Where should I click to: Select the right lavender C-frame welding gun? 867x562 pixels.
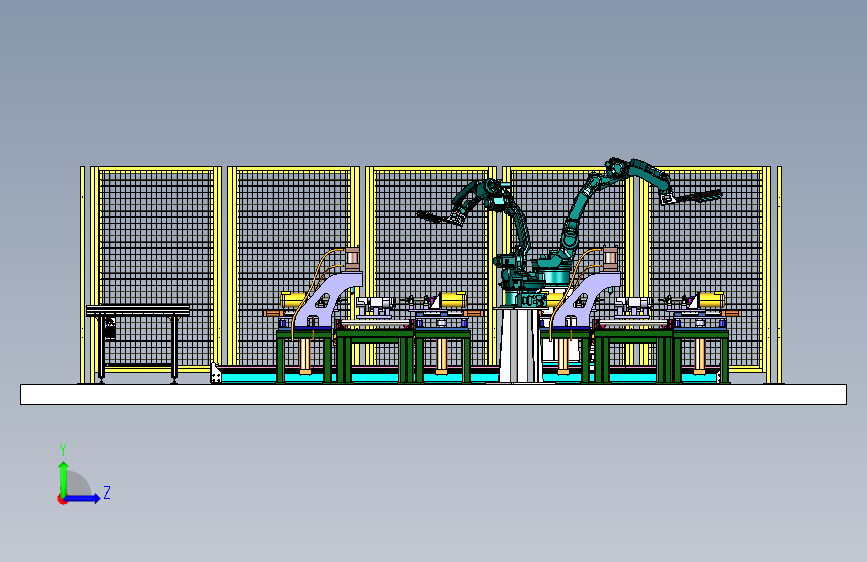[x=586, y=299]
